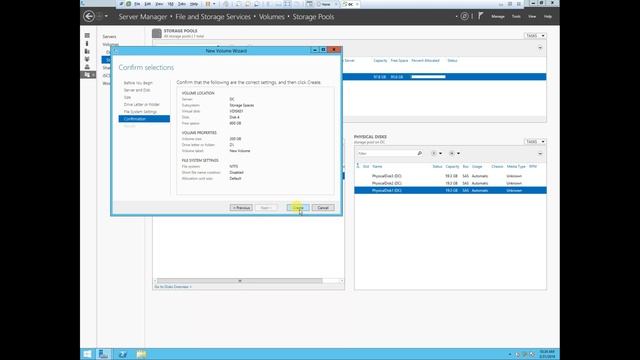This screenshot has width=640, height=360.
Task: Open PowerShell from the taskbar
Action: [x=122, y=354]
